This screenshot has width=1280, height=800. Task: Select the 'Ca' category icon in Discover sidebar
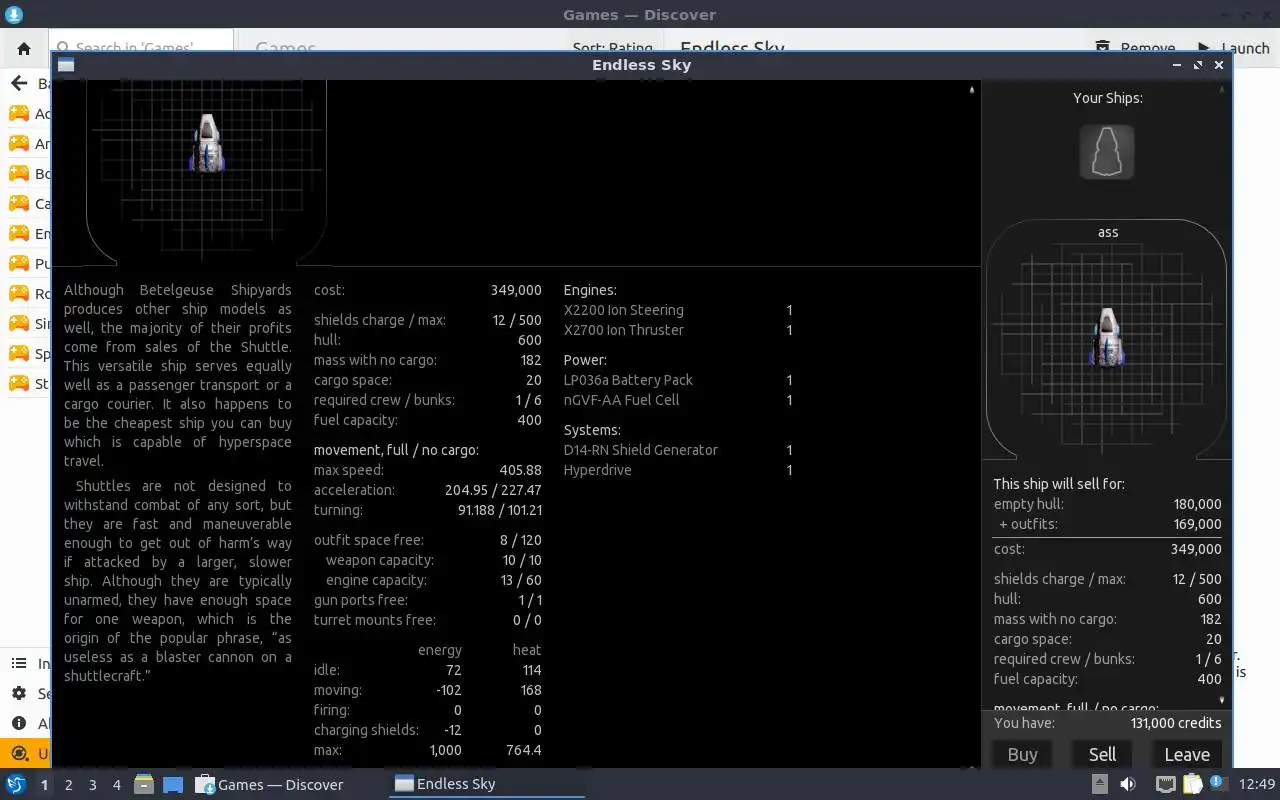tap(19, 203)
